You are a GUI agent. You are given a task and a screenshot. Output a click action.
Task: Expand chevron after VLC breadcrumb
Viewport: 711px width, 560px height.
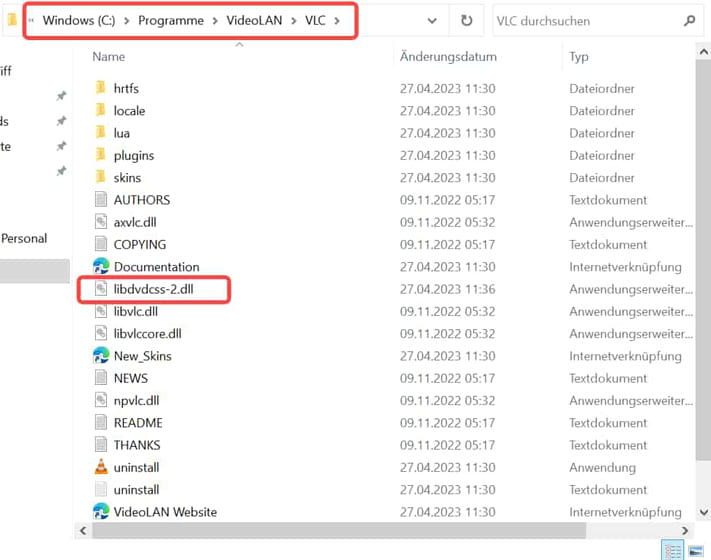pos(337,21)
